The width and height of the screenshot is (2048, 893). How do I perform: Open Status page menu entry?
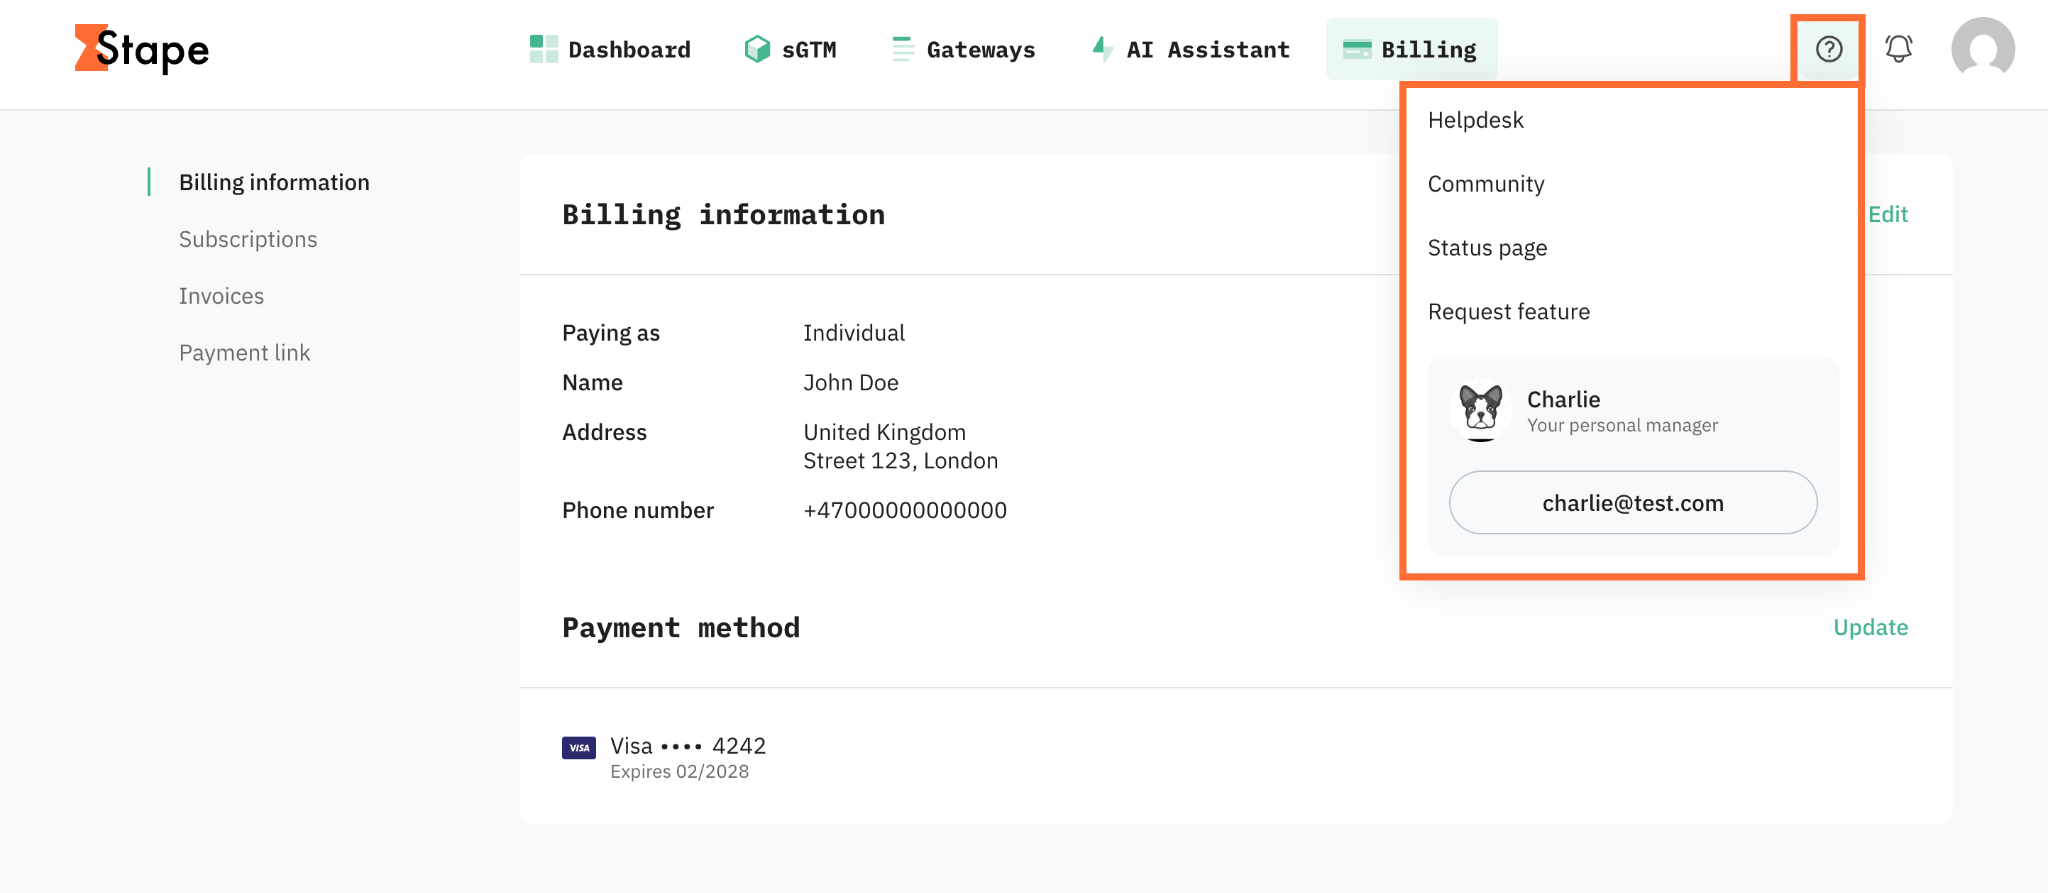pyautogui.click(x=1487, y=248)
